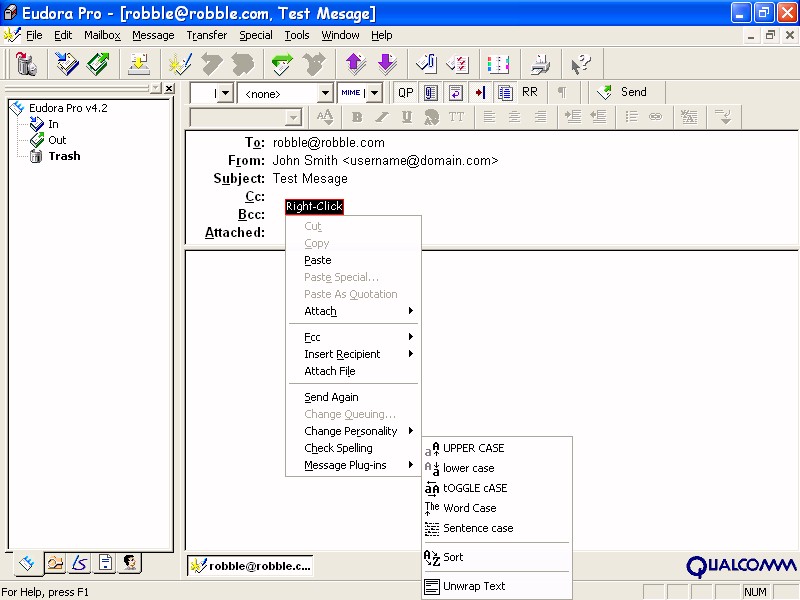
Task: Click the Context Help arrow-question icon
Action: tap(581, 64)
